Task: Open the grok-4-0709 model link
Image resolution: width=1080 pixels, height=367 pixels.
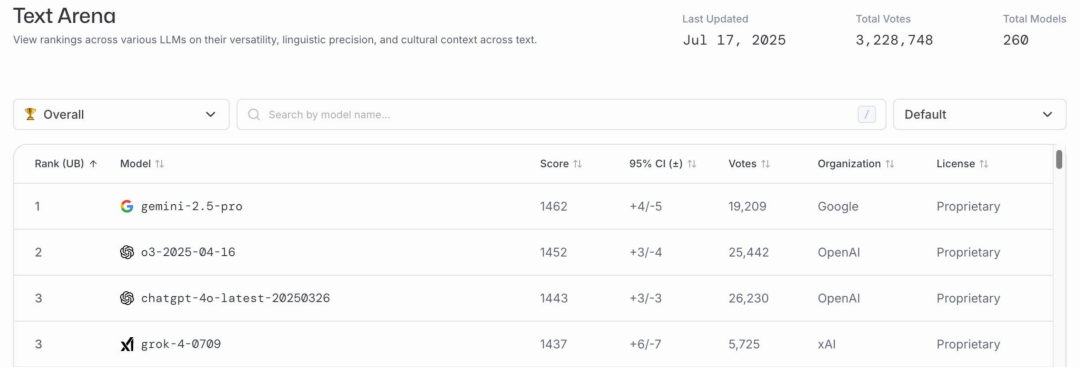Action: pyautogui.click(x=181, y=344)
